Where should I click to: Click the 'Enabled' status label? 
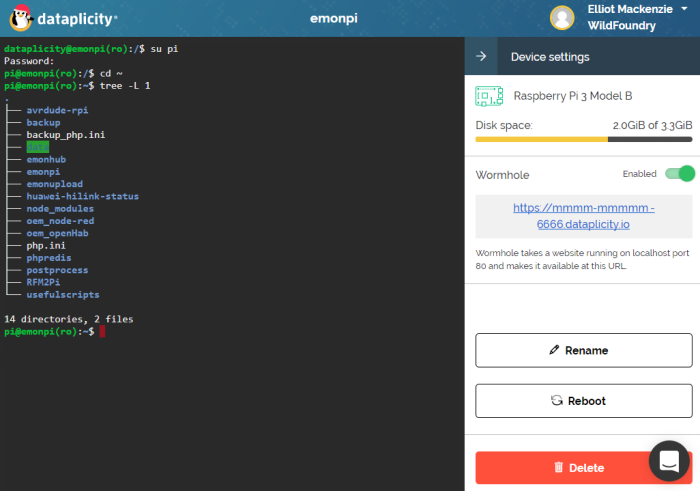[639, 174]
